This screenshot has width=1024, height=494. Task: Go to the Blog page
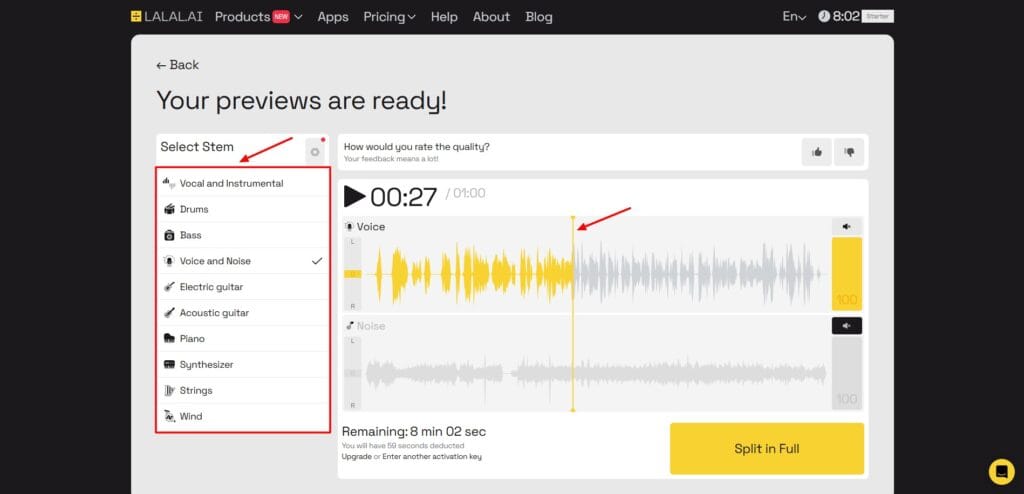point(538,17)
